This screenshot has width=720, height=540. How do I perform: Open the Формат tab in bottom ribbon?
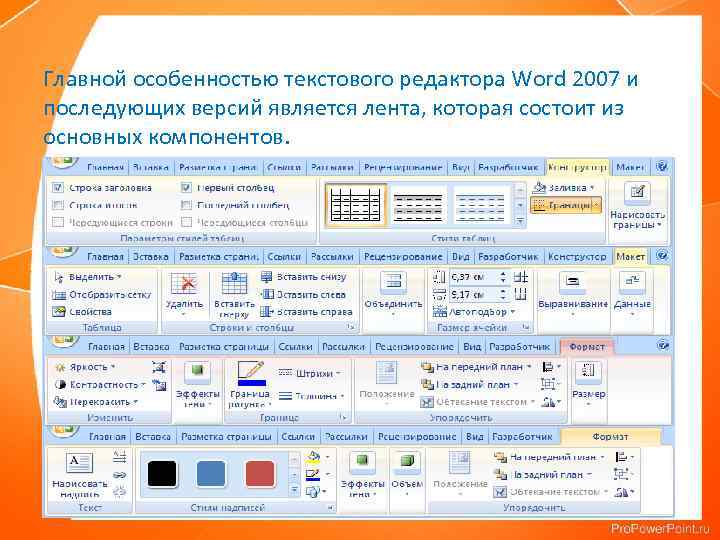(x=610, y=436)
